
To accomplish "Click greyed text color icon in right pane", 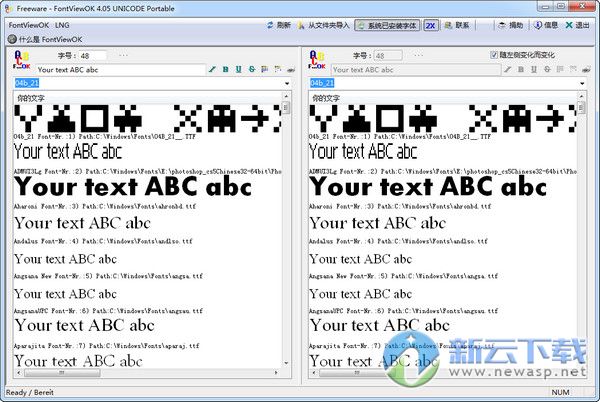I will point(560,69).
